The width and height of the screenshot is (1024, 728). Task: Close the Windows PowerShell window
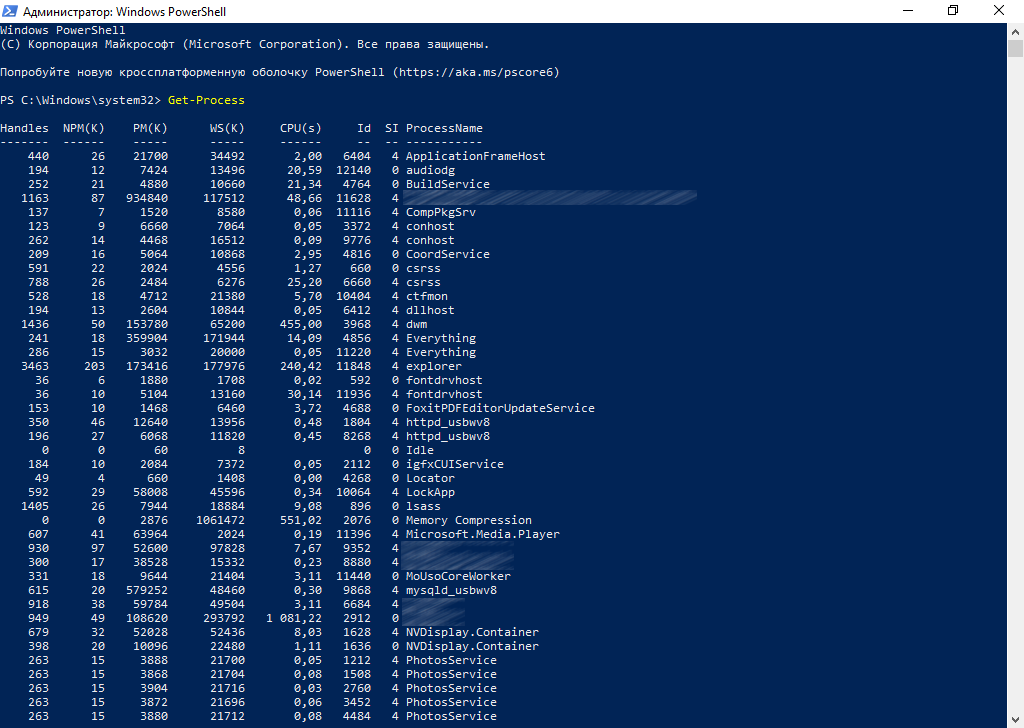(x=999, y=11)
